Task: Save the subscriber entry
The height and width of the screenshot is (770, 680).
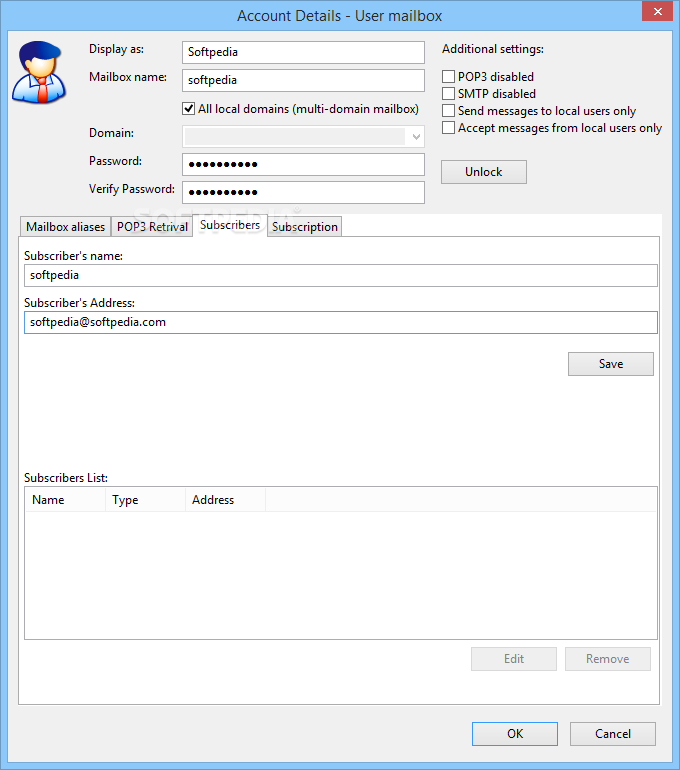Action: click(611, 364)
